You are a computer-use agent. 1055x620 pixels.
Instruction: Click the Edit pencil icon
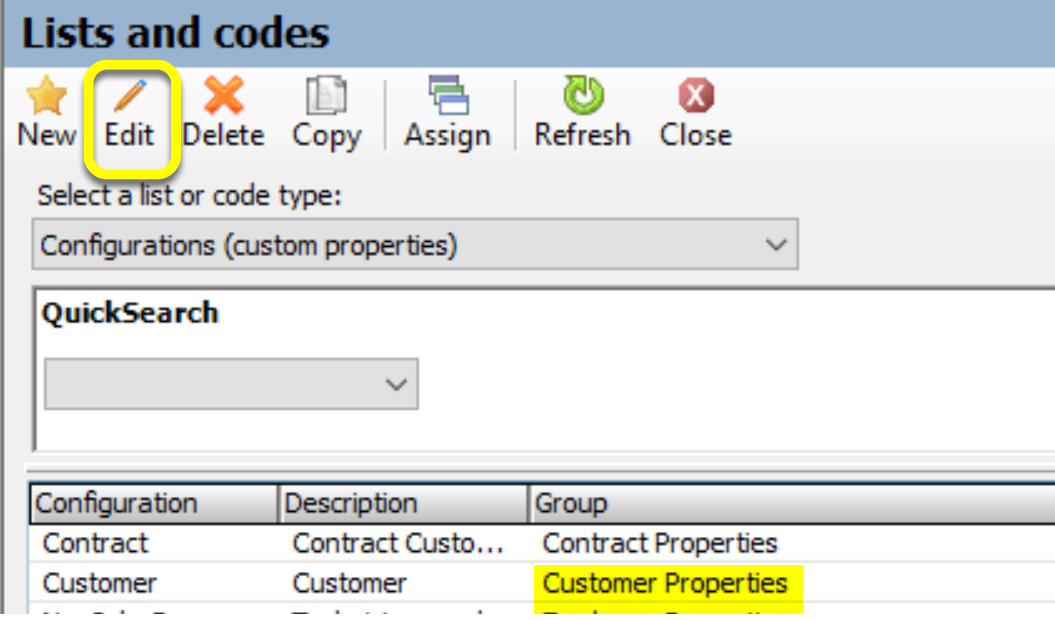pos(129,97)
